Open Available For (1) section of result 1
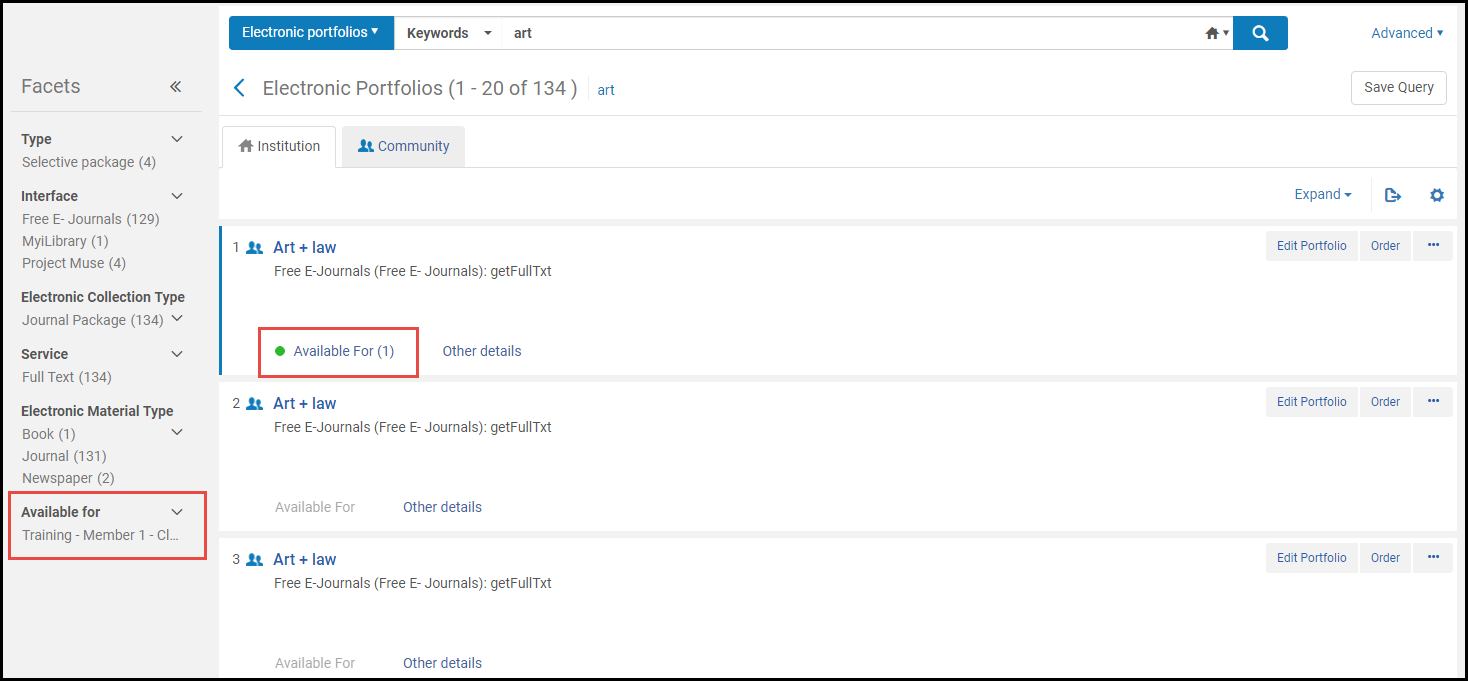This screenshot has width=1468, height=681. [335, 351]
